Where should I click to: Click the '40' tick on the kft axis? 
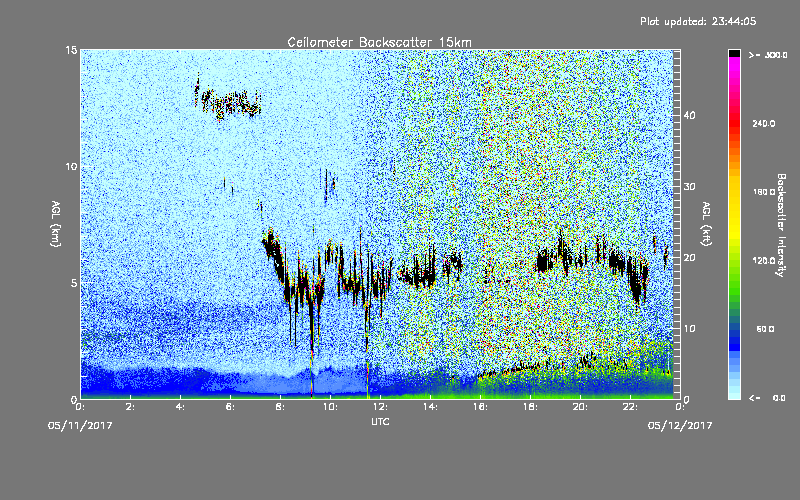689,116
